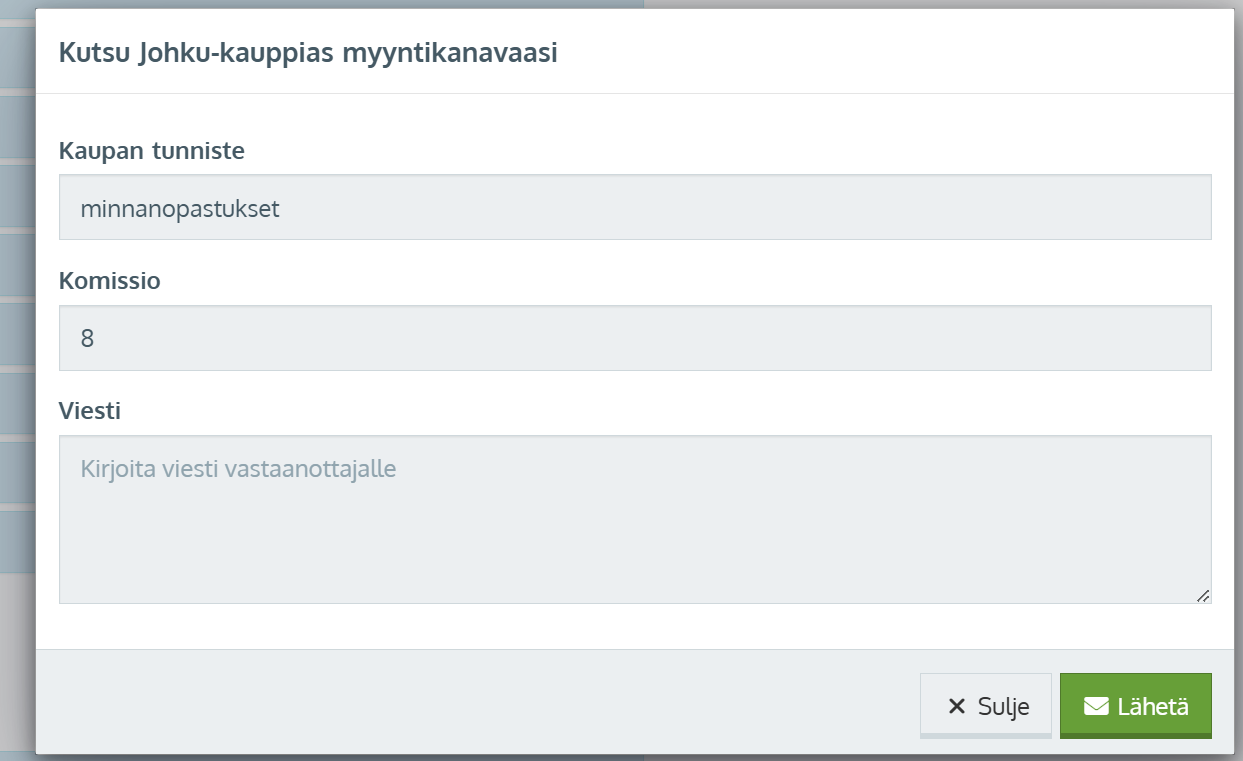The image size is (1243, 761).
Task: Click the Viesti textarea resize grip
Action: [1203, 595]
